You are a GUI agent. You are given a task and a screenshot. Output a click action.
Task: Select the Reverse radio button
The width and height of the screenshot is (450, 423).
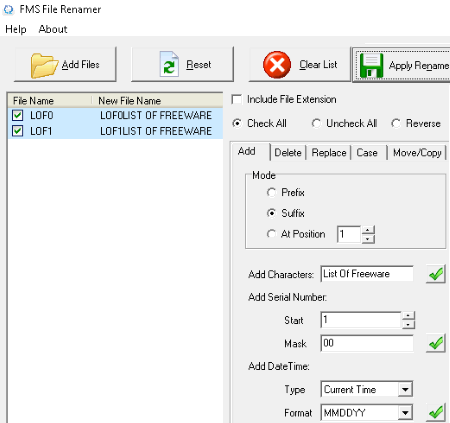[x=396, y=123]
